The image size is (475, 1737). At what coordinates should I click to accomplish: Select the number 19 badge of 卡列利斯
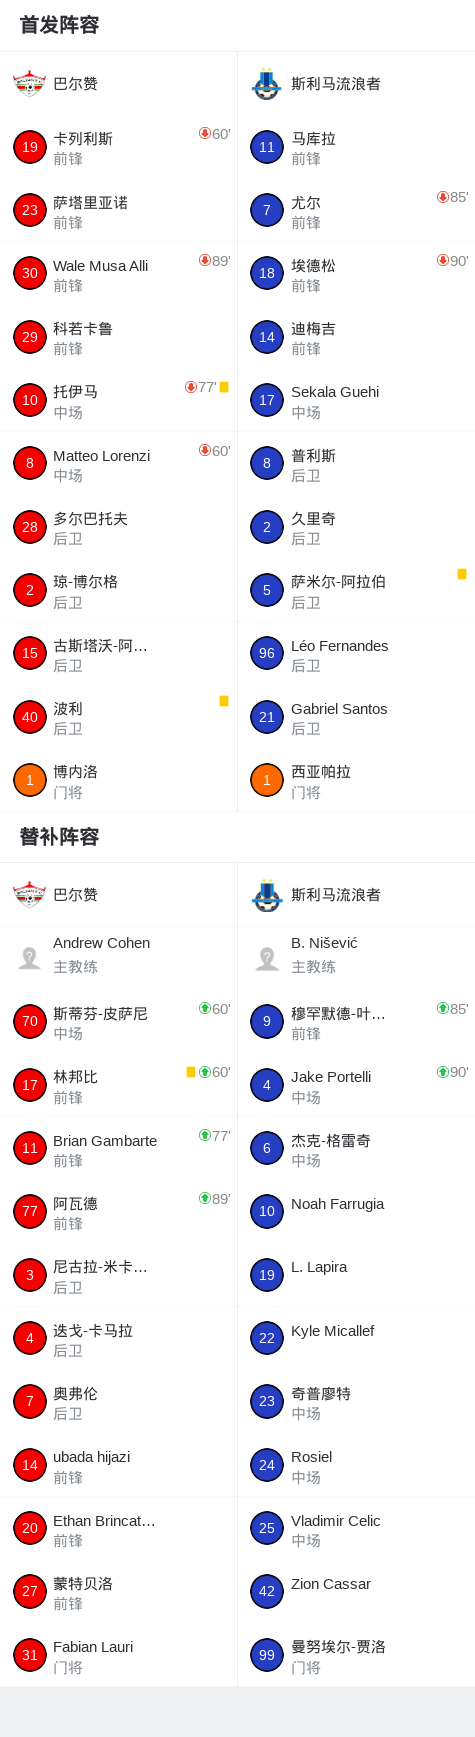click(x=30, y=147)
